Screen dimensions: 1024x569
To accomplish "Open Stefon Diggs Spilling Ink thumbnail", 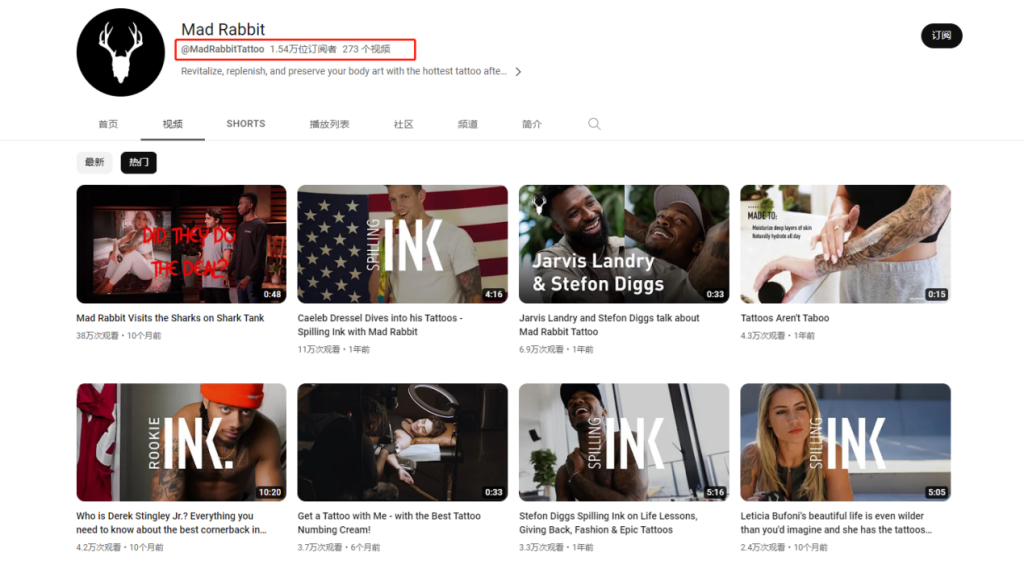I will click(x=624, y=442).
